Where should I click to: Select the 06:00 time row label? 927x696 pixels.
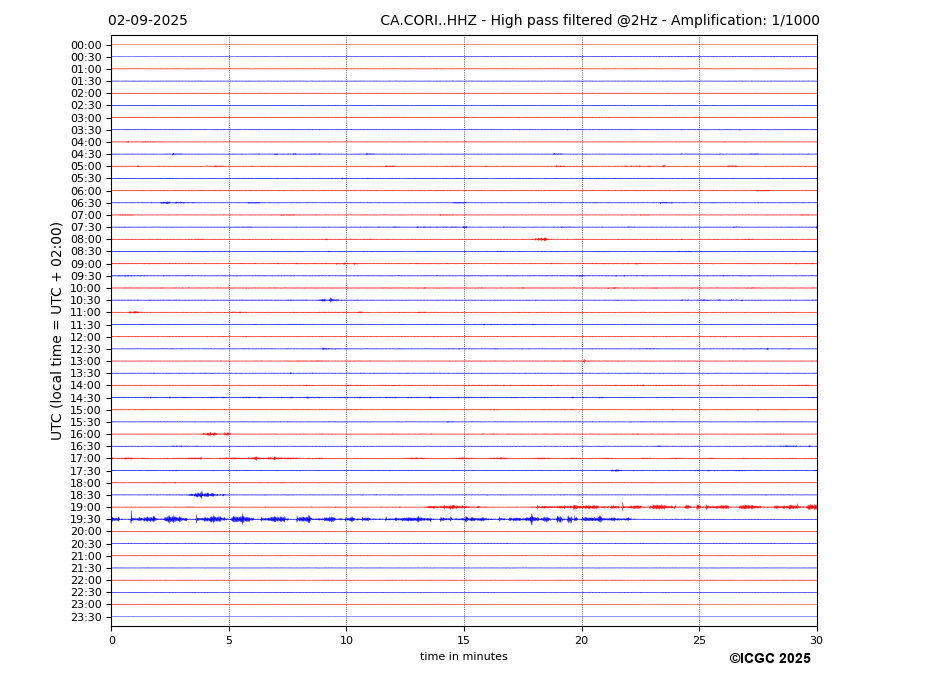tap(86, 191)
